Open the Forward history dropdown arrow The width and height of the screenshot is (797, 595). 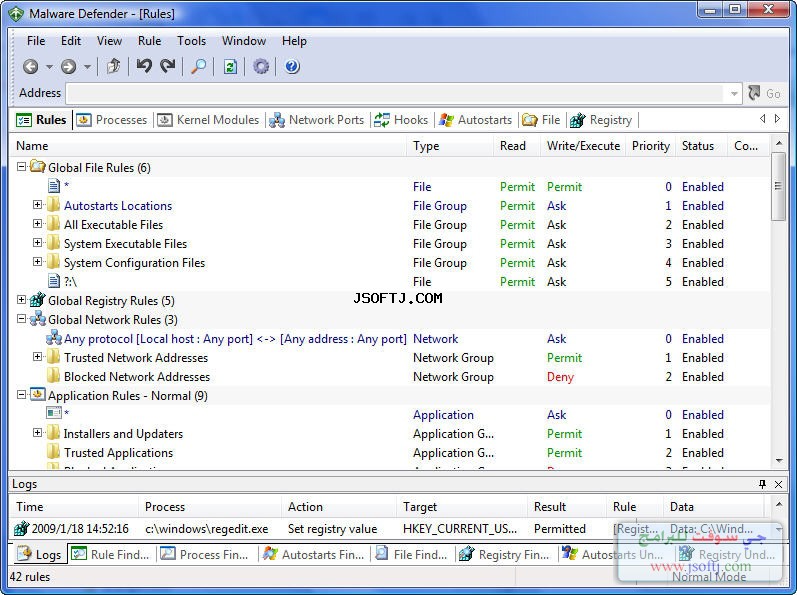tap(87, 67)
